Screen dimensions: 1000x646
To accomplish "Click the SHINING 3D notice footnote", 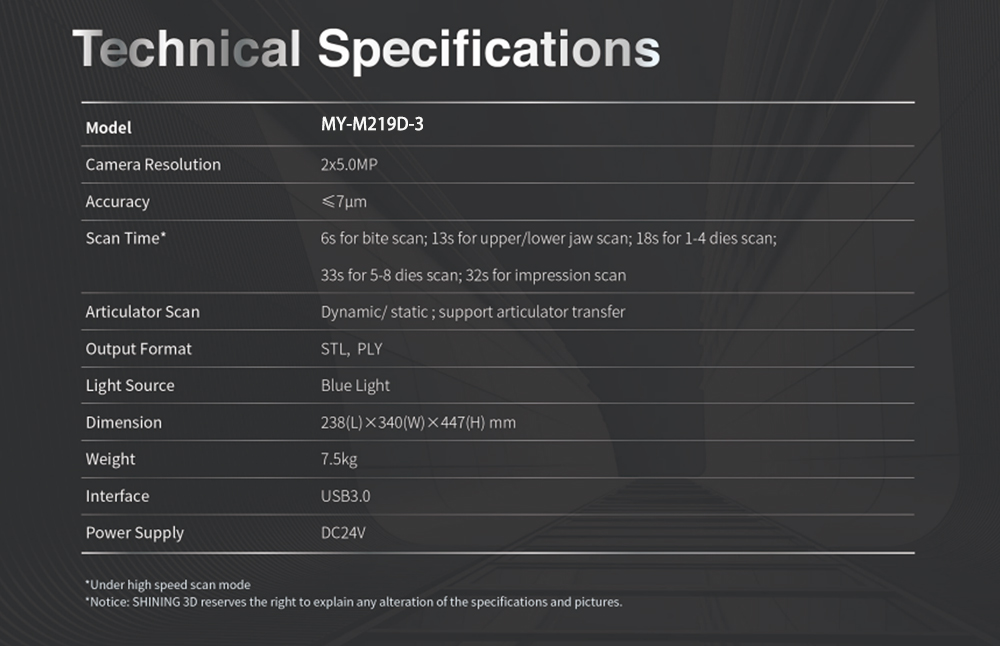I will click(353, 602).
